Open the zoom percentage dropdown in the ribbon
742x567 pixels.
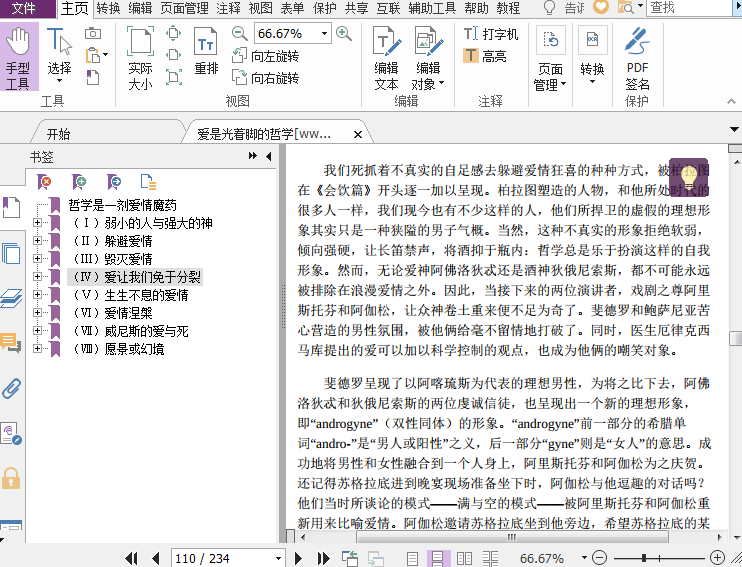(x=325, y=34)
